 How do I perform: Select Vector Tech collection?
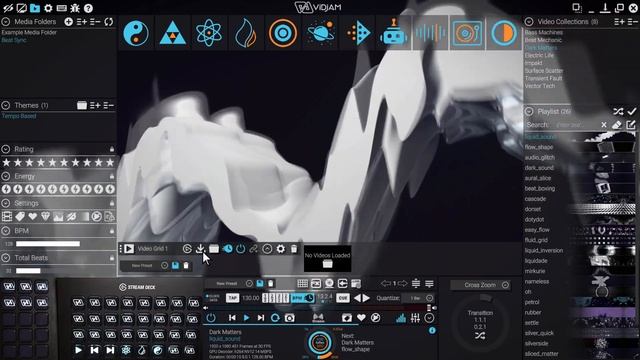coord(540,86)
